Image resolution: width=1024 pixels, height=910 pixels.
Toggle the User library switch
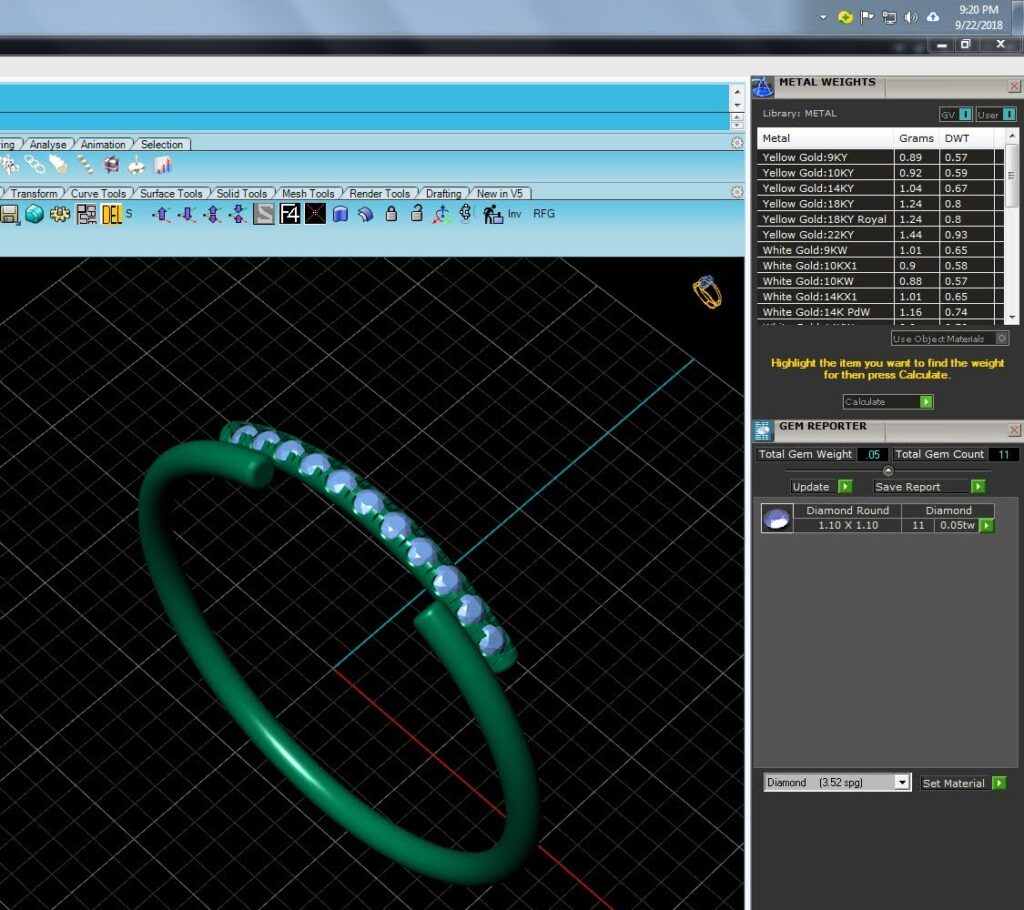[x=996, y=114]
